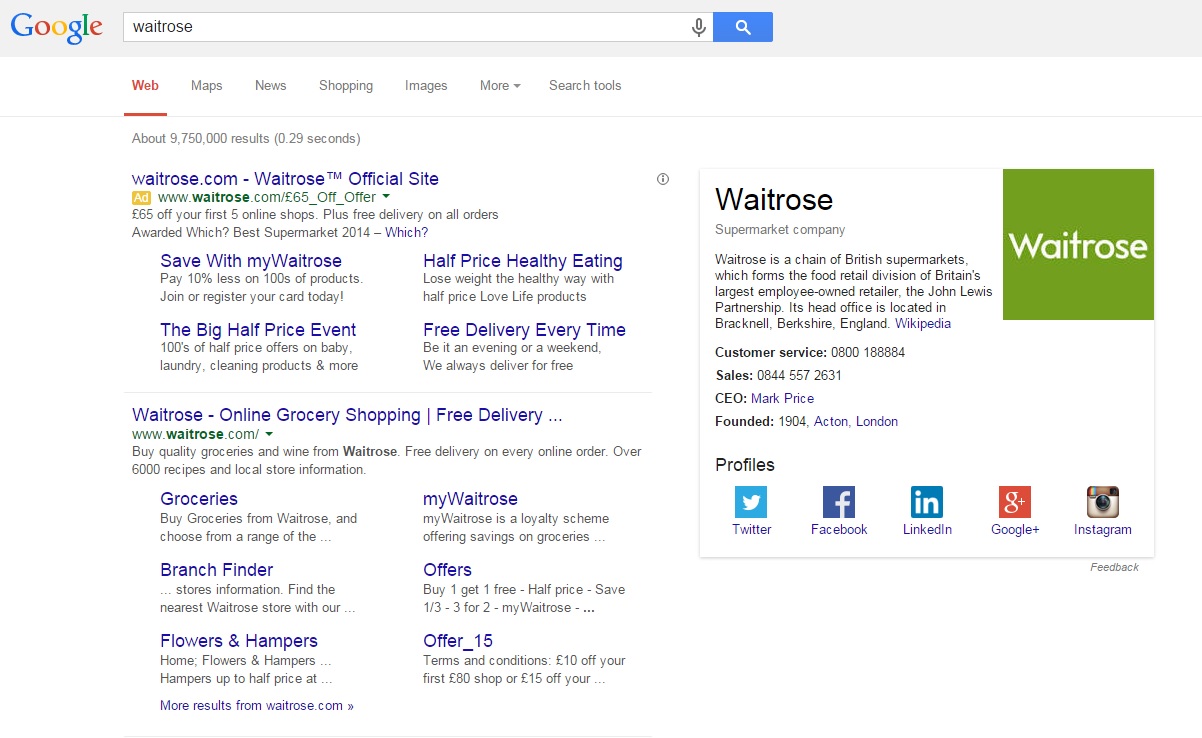Click the microphone icon for voice search
This screenshot has height=738, width=1202.
pos(698,27)
